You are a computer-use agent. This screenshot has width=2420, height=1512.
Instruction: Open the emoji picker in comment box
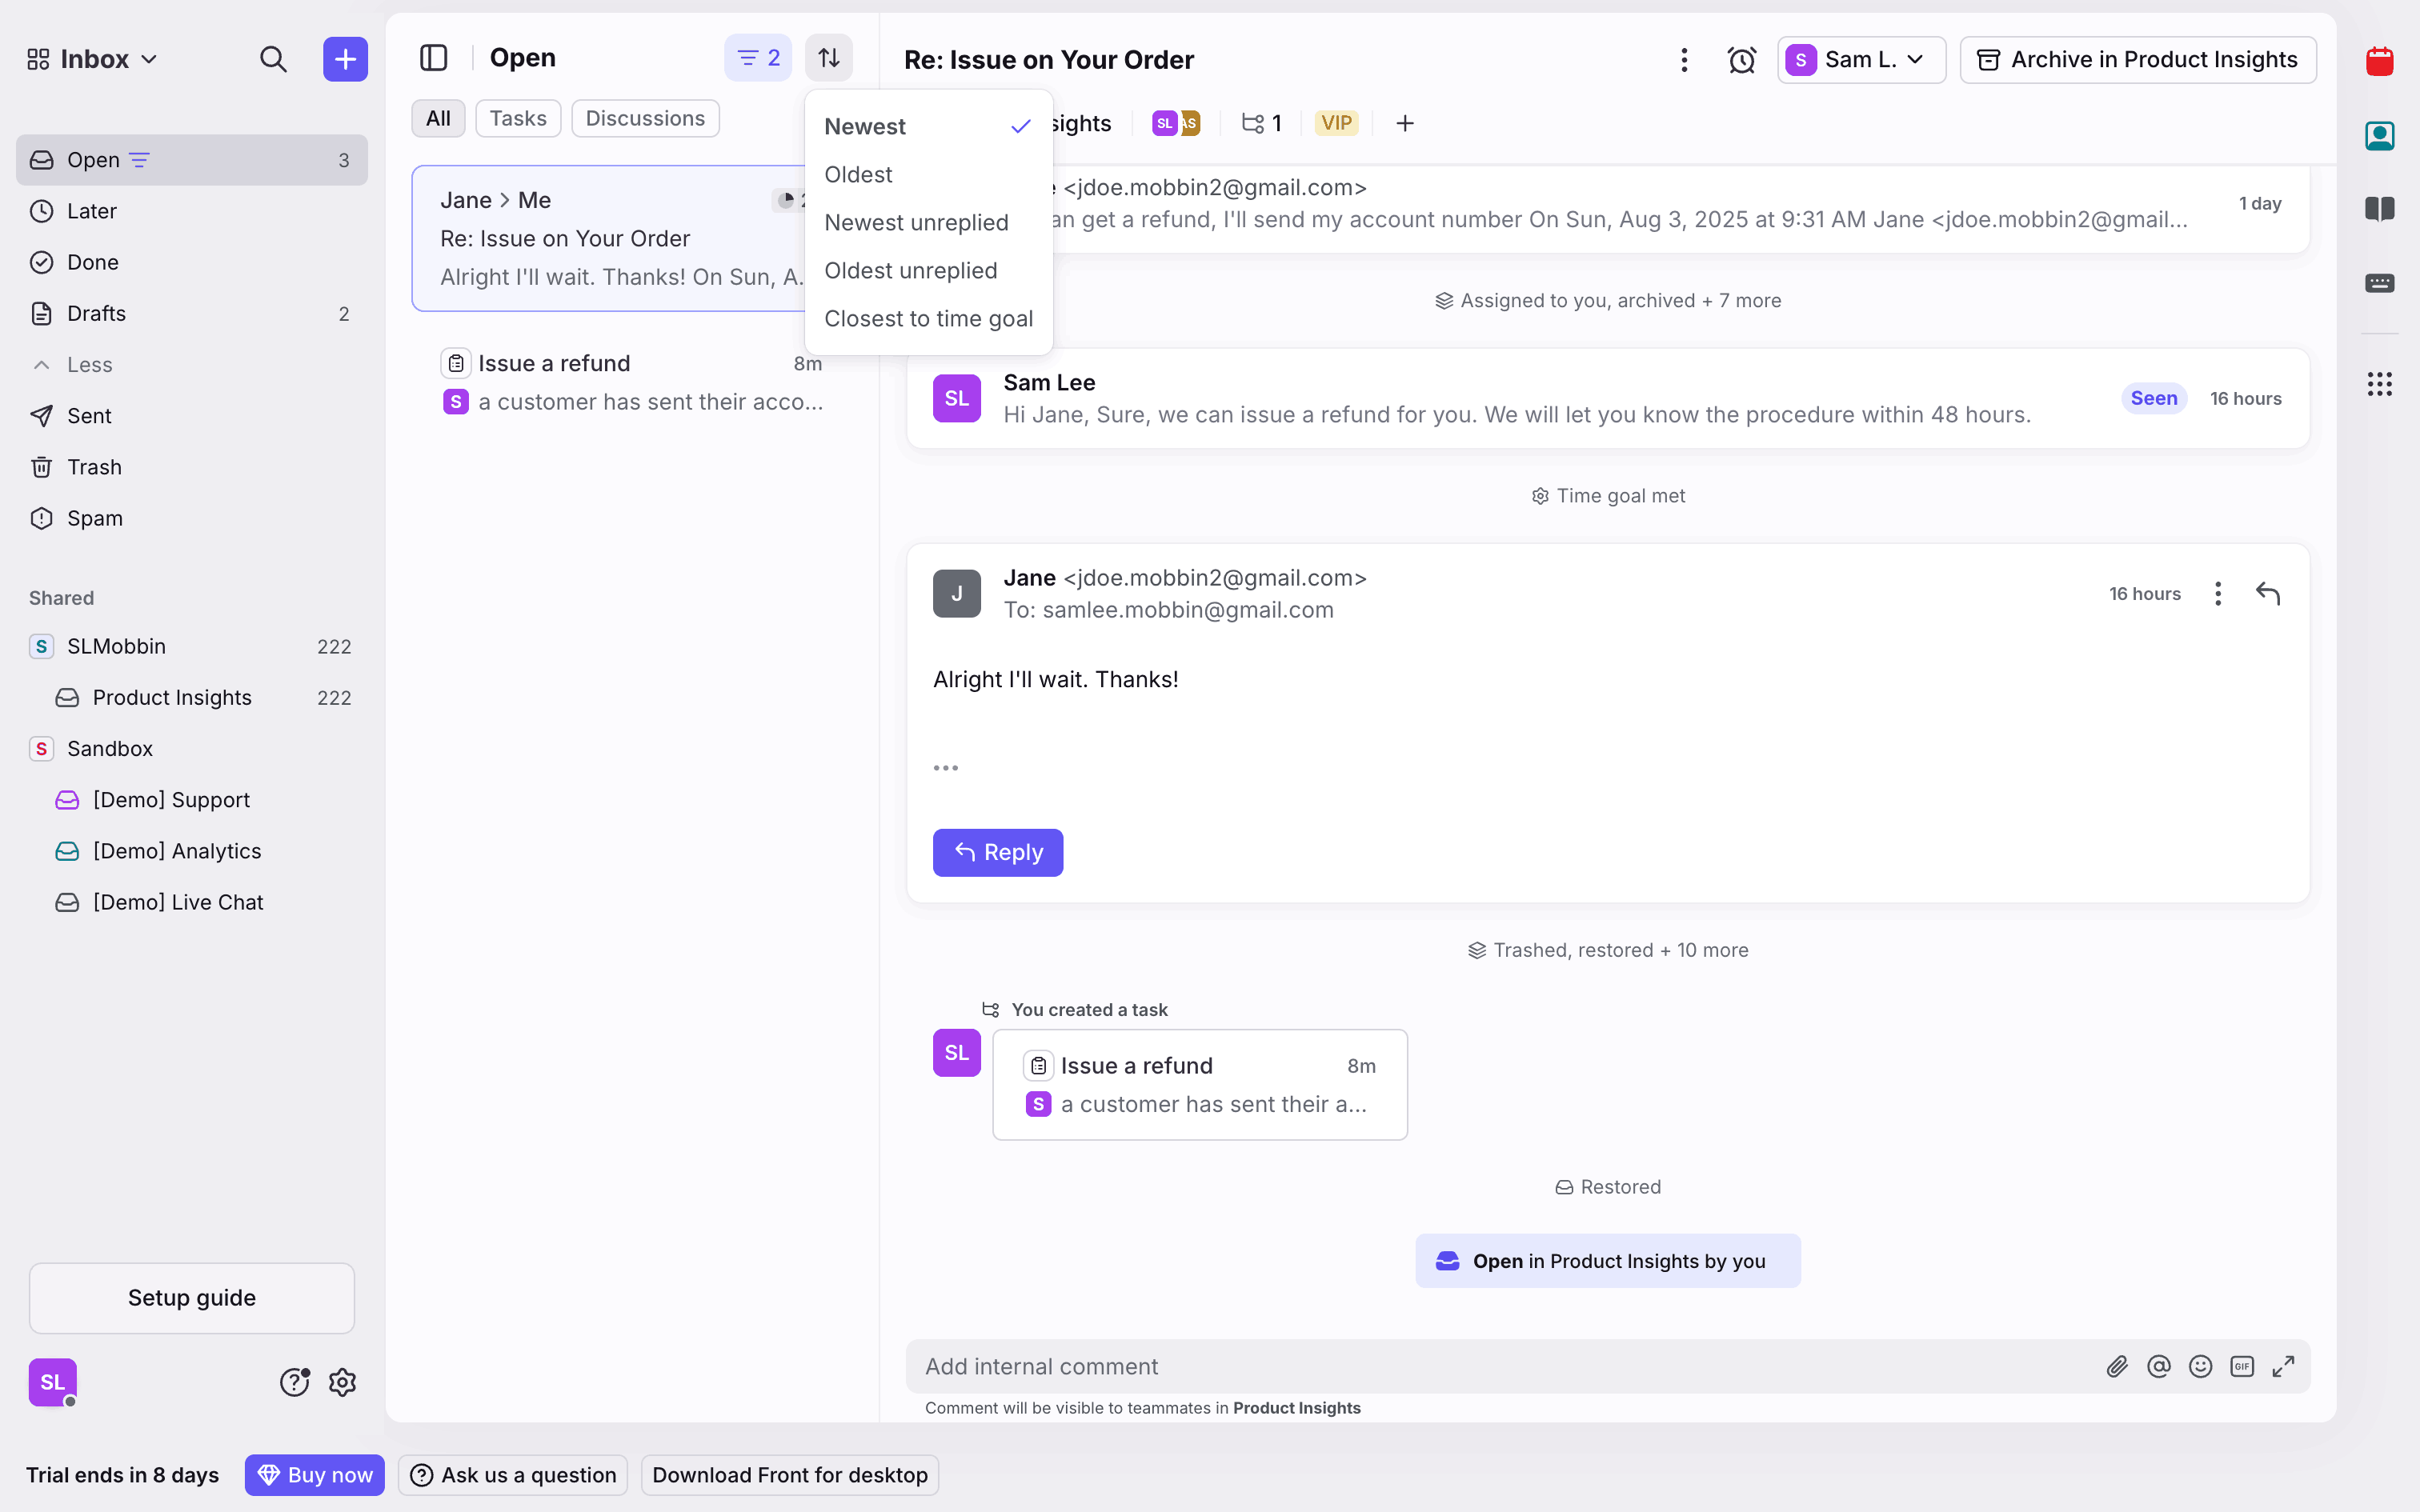pos(2200,1366)
